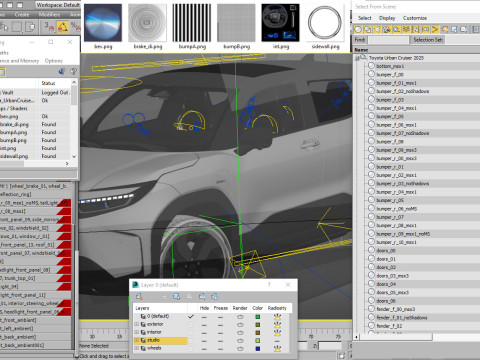Collapse Toyota Urban Cruiser 2025 tree node

pyautogui.click(x=357, y=58)
